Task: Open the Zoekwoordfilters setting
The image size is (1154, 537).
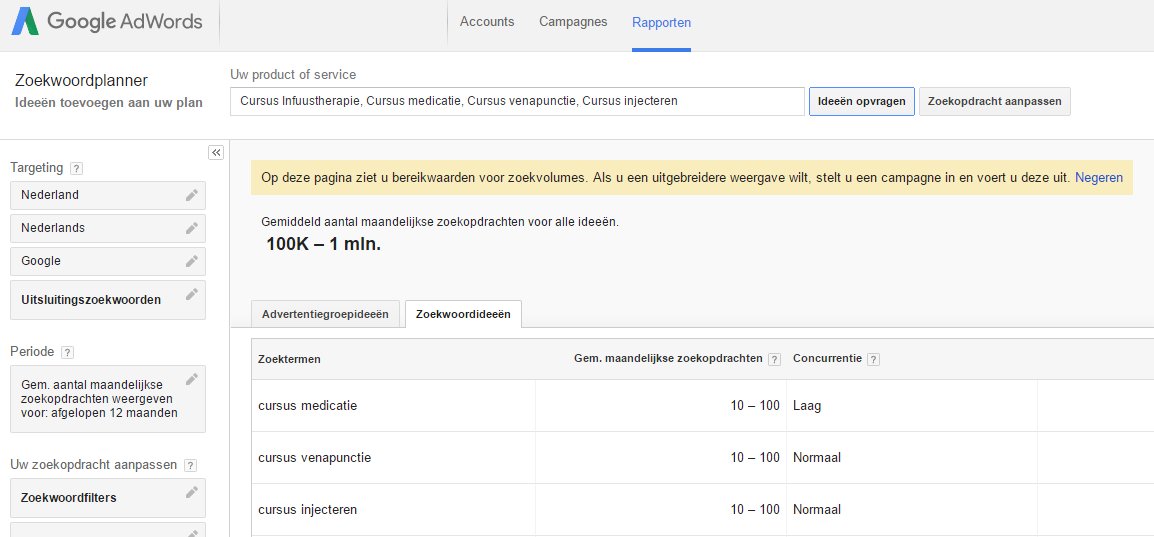Action: pos(108,498)
